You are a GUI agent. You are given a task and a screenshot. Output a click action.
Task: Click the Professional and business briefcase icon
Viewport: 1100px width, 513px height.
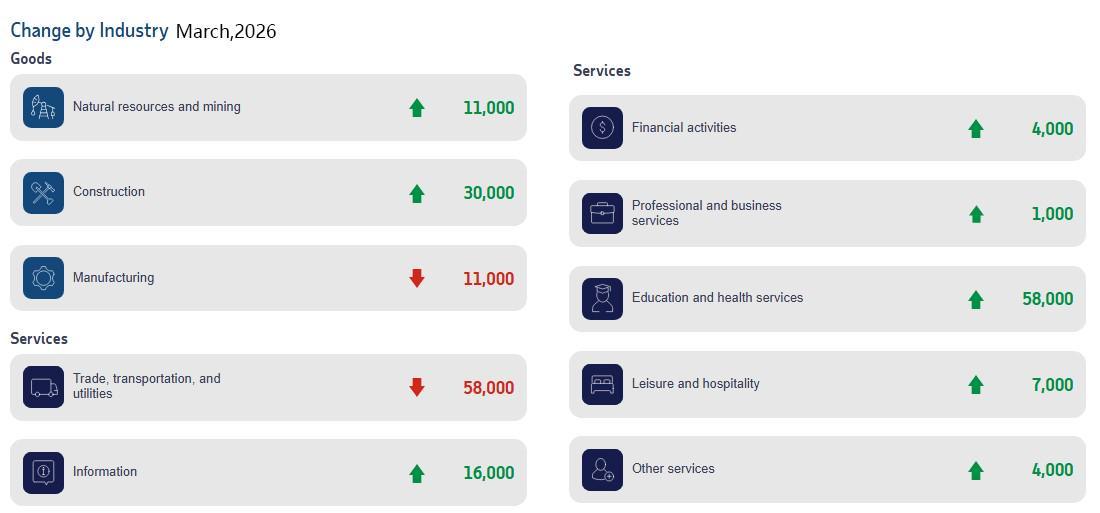(x=602, y=213)
